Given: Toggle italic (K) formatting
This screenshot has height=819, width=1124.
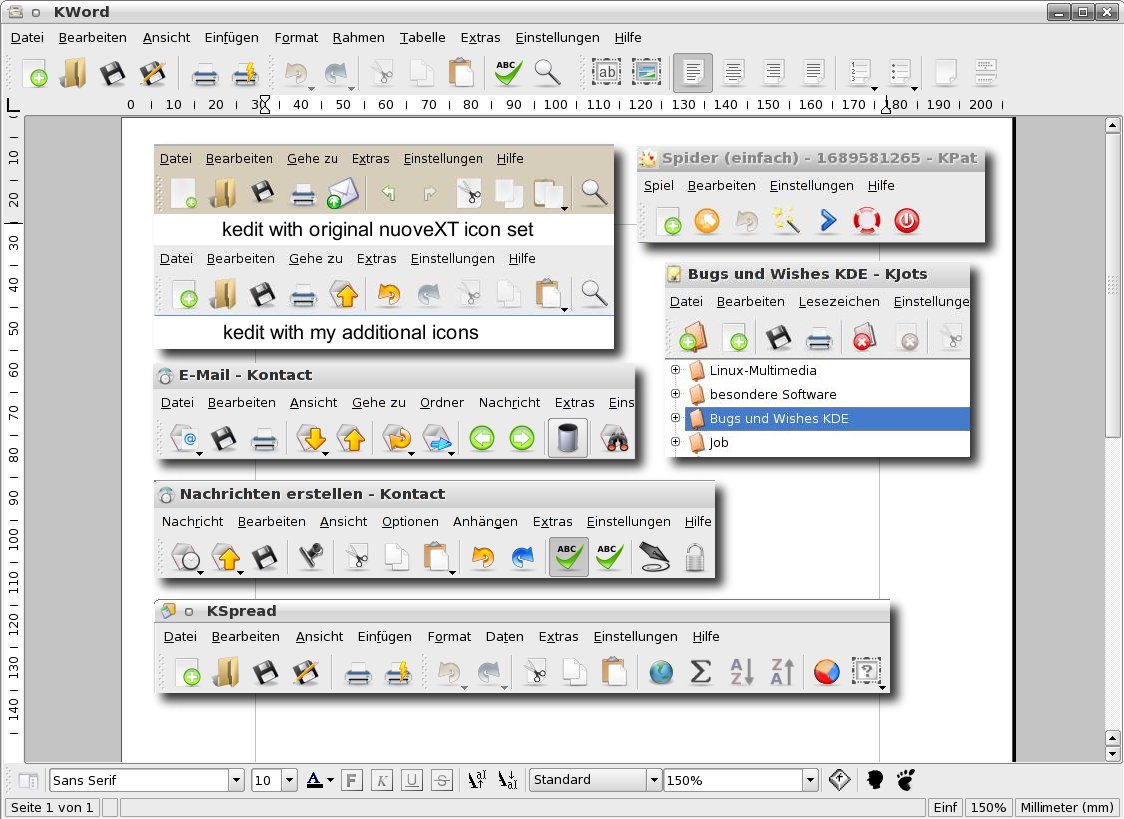Looking at the screenshot, I should pyautogui.click(x=382, y=780).
